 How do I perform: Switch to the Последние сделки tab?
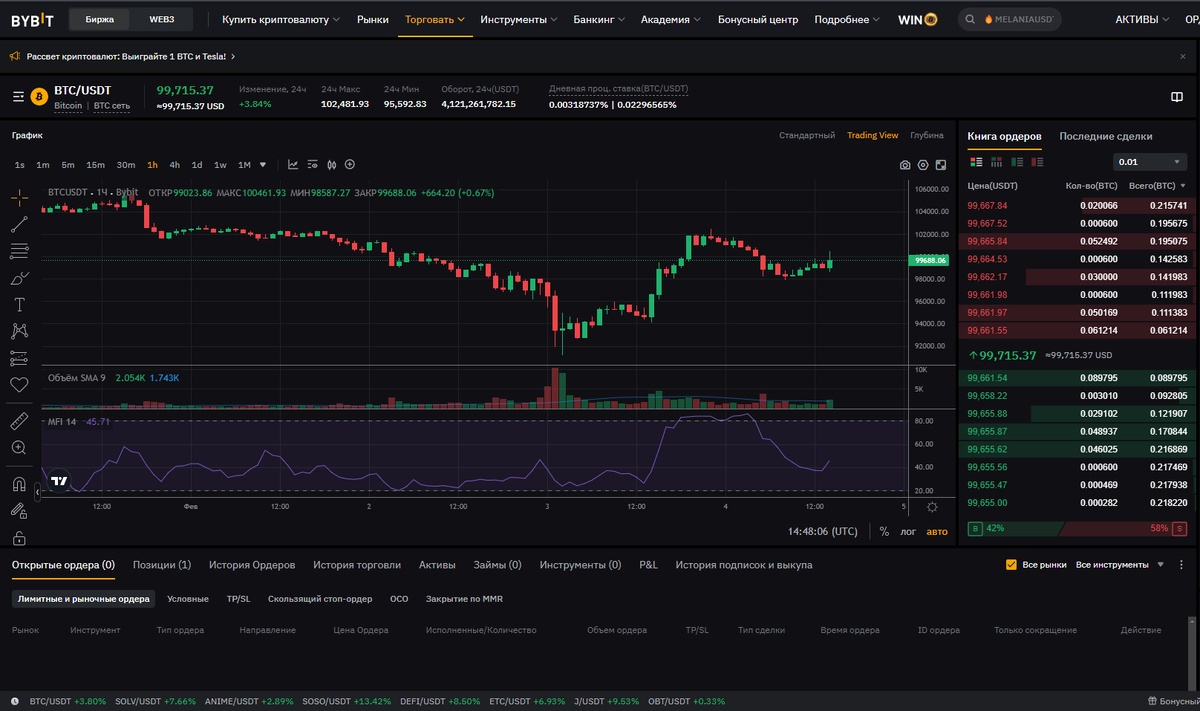(1106, 136)
